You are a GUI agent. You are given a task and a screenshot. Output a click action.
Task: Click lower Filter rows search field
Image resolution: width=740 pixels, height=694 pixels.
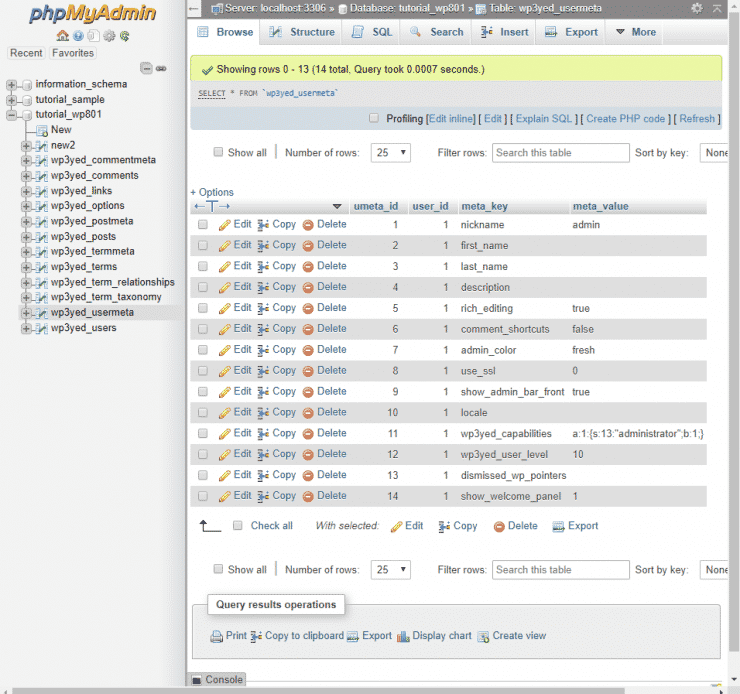tap(561, 570)
